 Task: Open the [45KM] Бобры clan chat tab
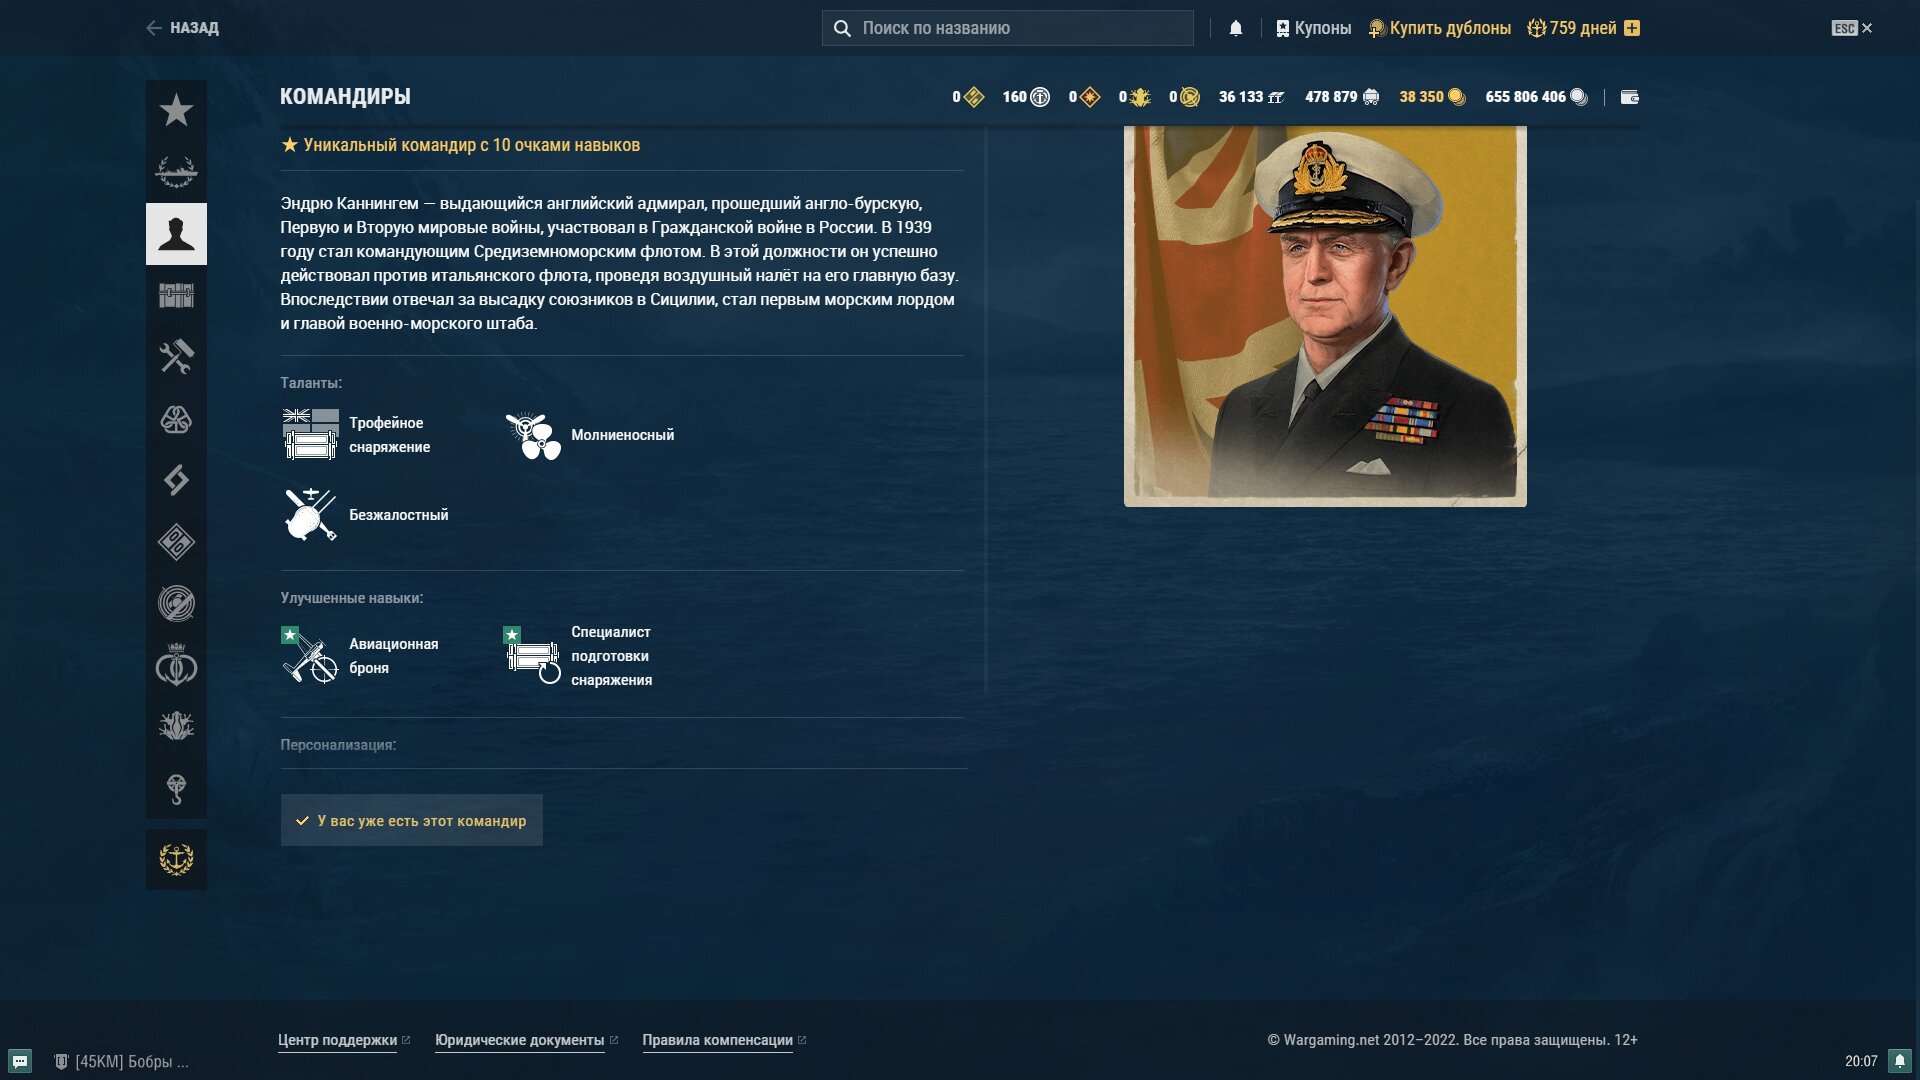click(x=121, y=1061)
